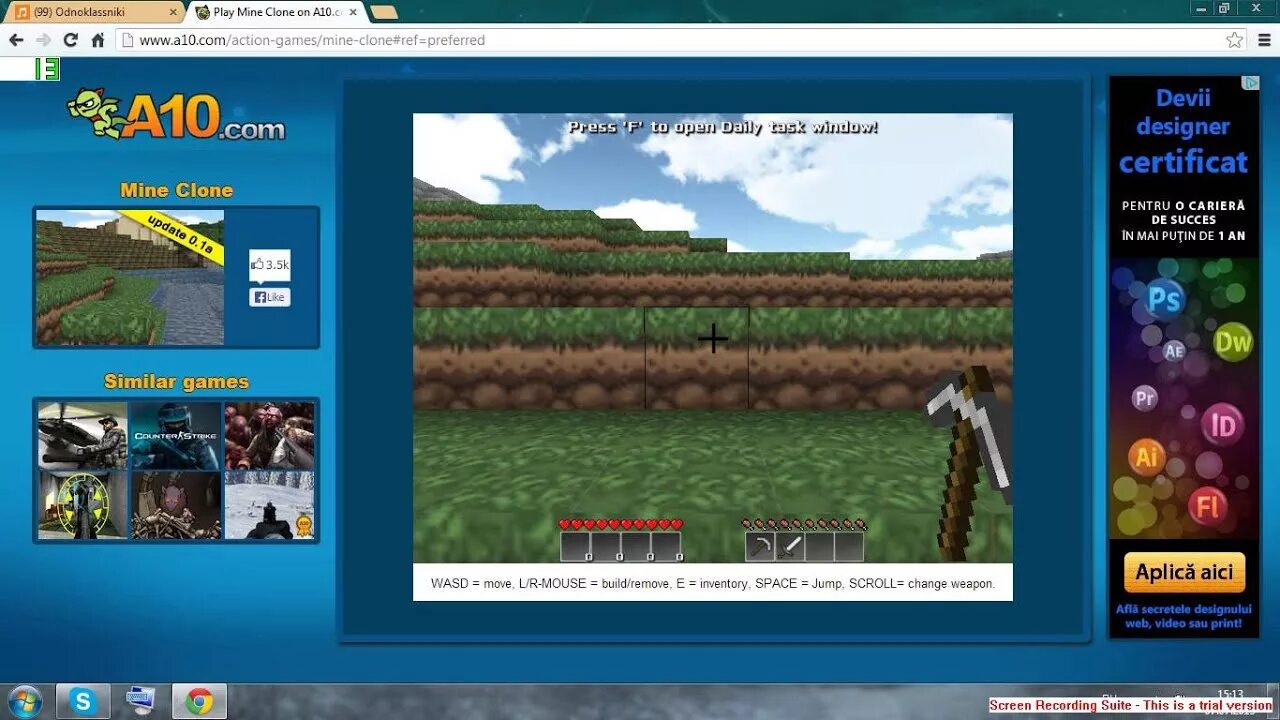
Task: Click the Photoshop Ps bubble in ad
Action: 1165,299
